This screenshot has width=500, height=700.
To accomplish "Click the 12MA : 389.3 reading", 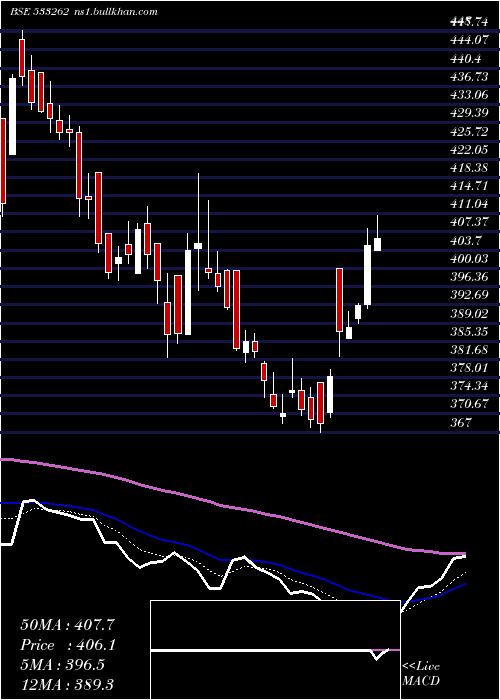I will pos(69,684).
